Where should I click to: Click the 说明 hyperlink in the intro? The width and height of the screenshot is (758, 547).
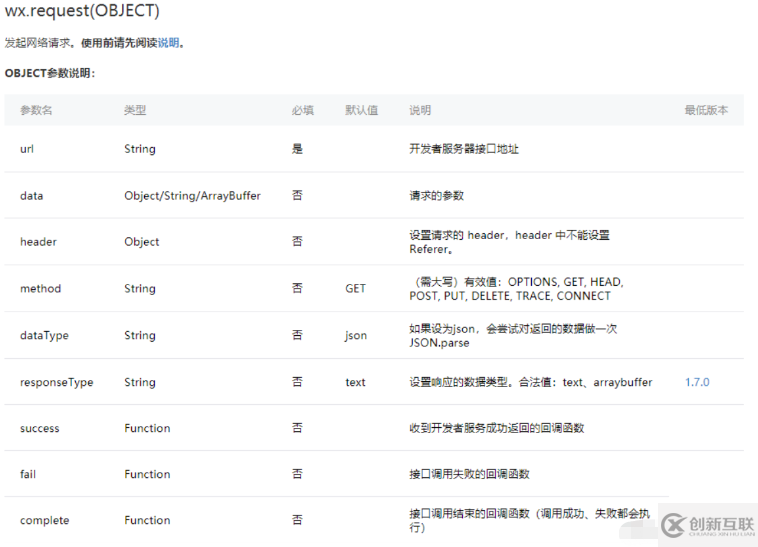168,43
